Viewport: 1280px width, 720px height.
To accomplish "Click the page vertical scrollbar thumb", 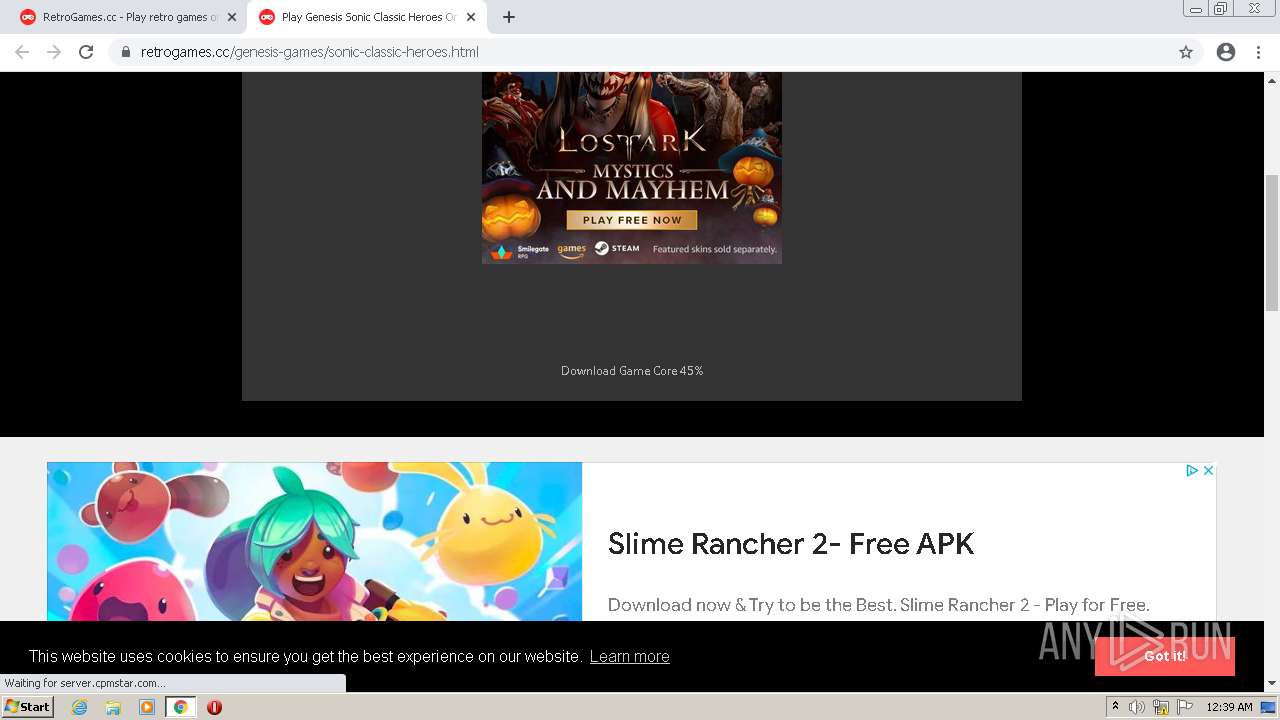I will (x=1272, y=243).
